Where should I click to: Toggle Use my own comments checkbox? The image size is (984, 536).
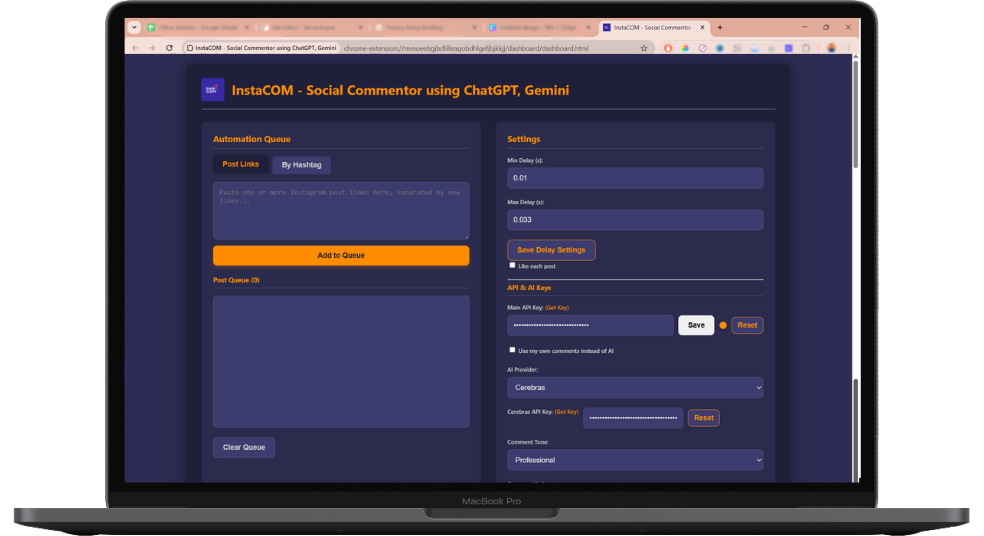point(512,350)
